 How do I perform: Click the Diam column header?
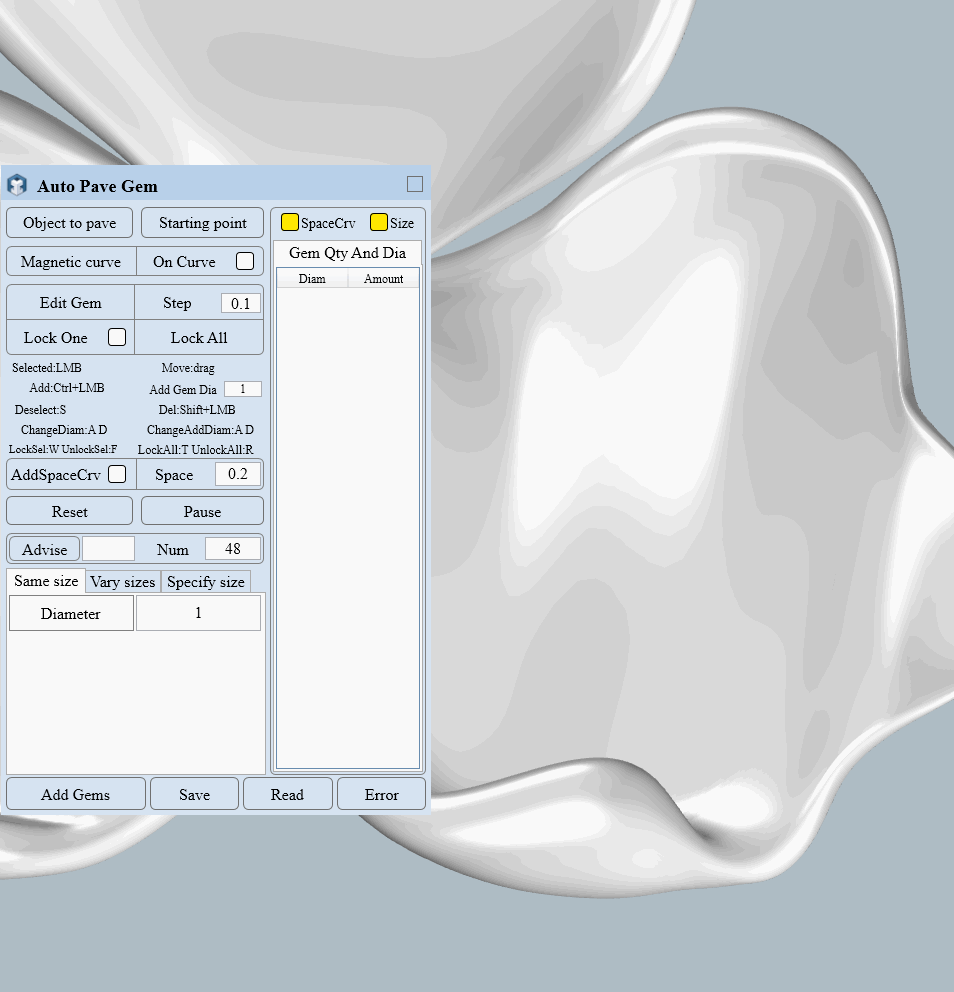click(312, 279)
